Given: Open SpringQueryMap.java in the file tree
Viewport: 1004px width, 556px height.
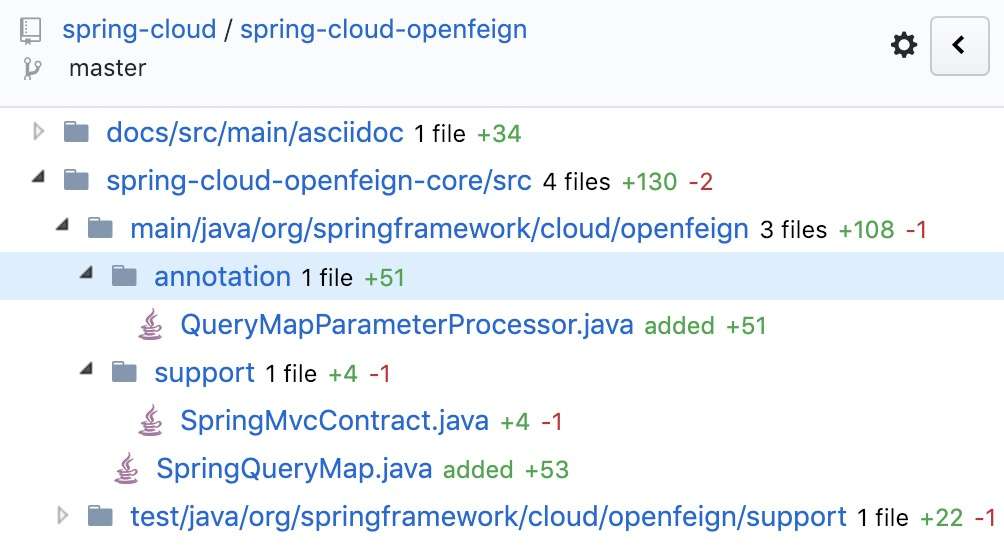Looking at the screenshot, I should pos(295,469).
